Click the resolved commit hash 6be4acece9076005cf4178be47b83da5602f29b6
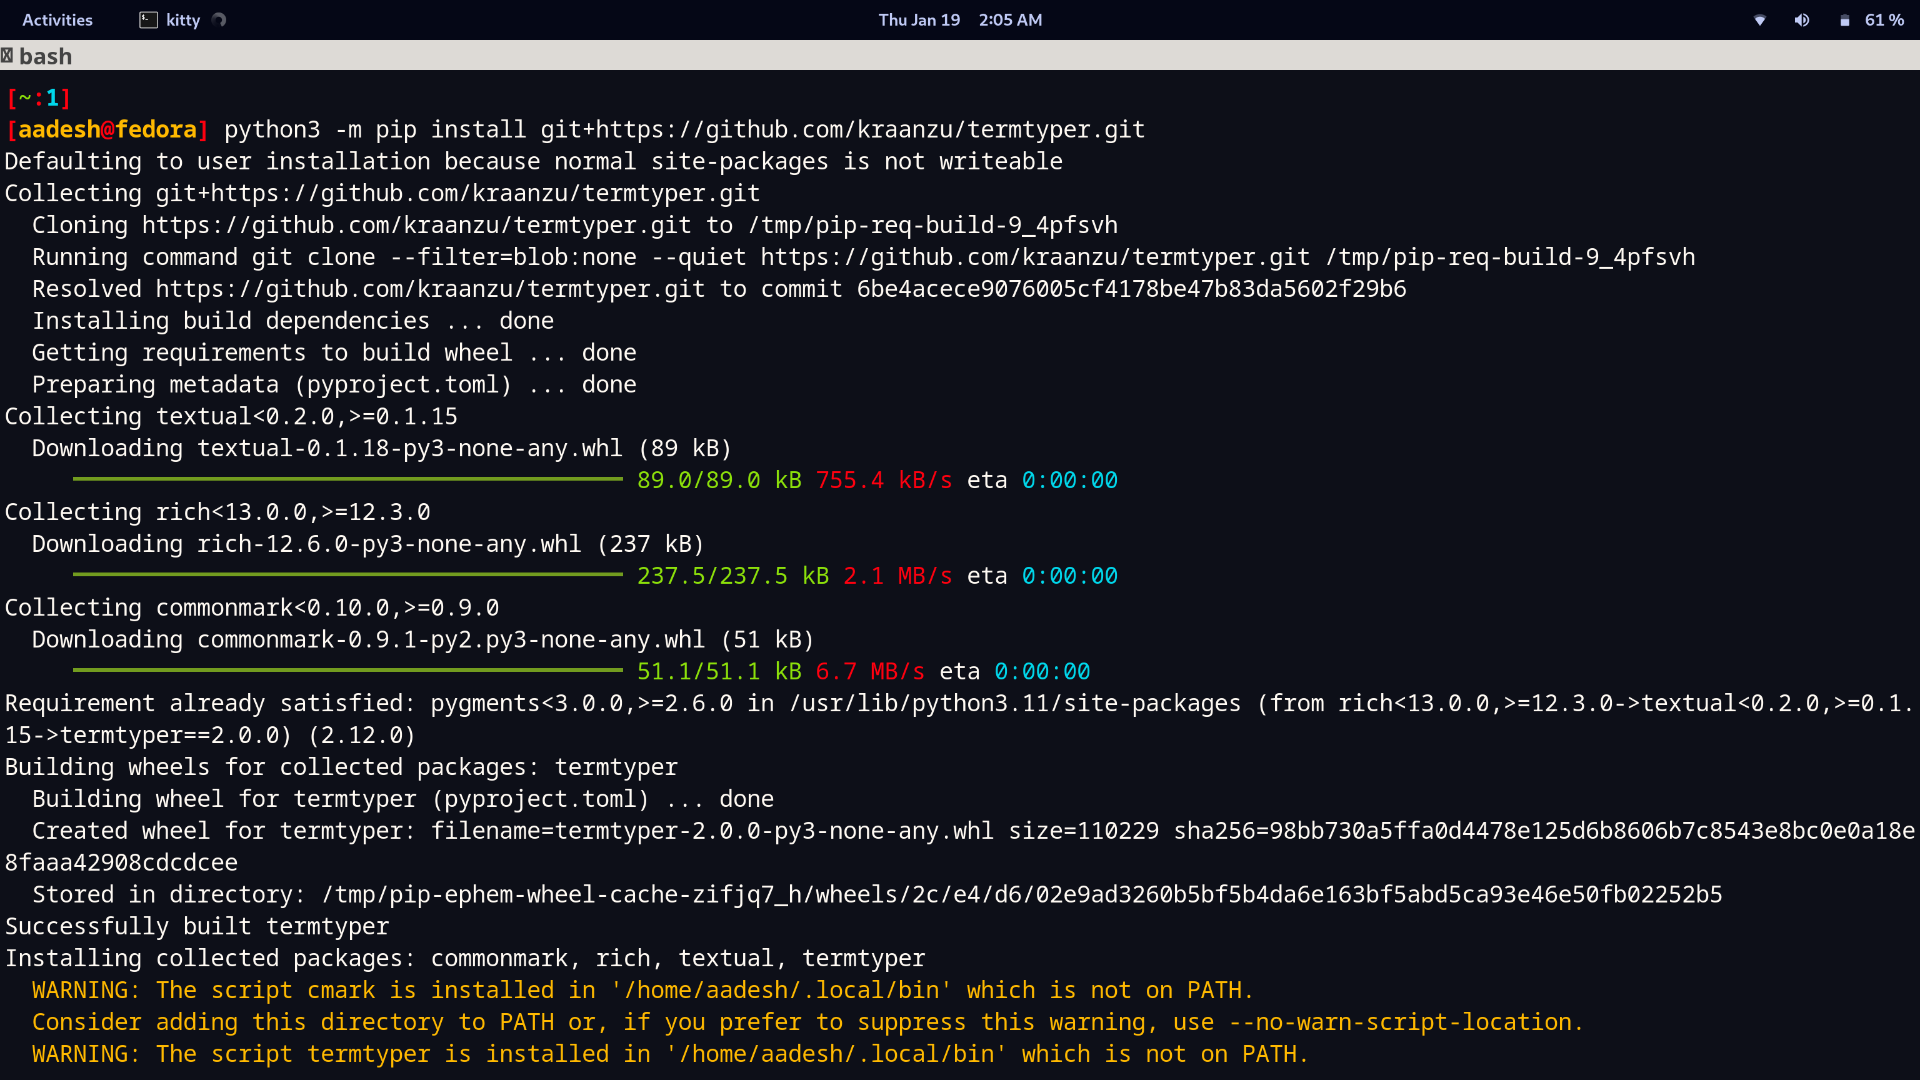This screenshot has width=1920, height=1080. click(x=1131, y=288)
